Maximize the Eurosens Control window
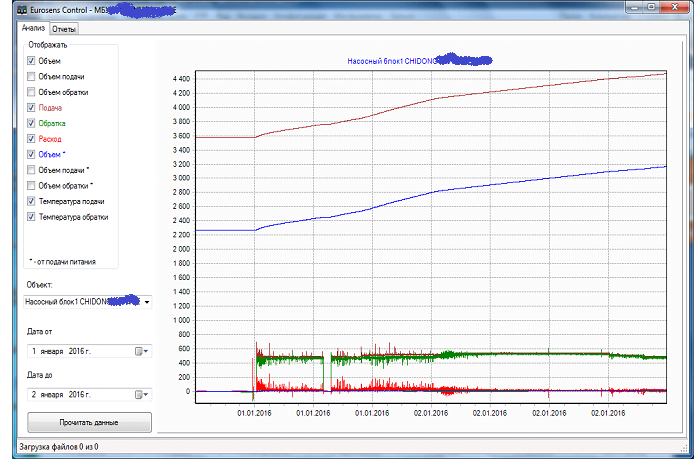The width and height of the screenshot is (694, 467). 652,7
